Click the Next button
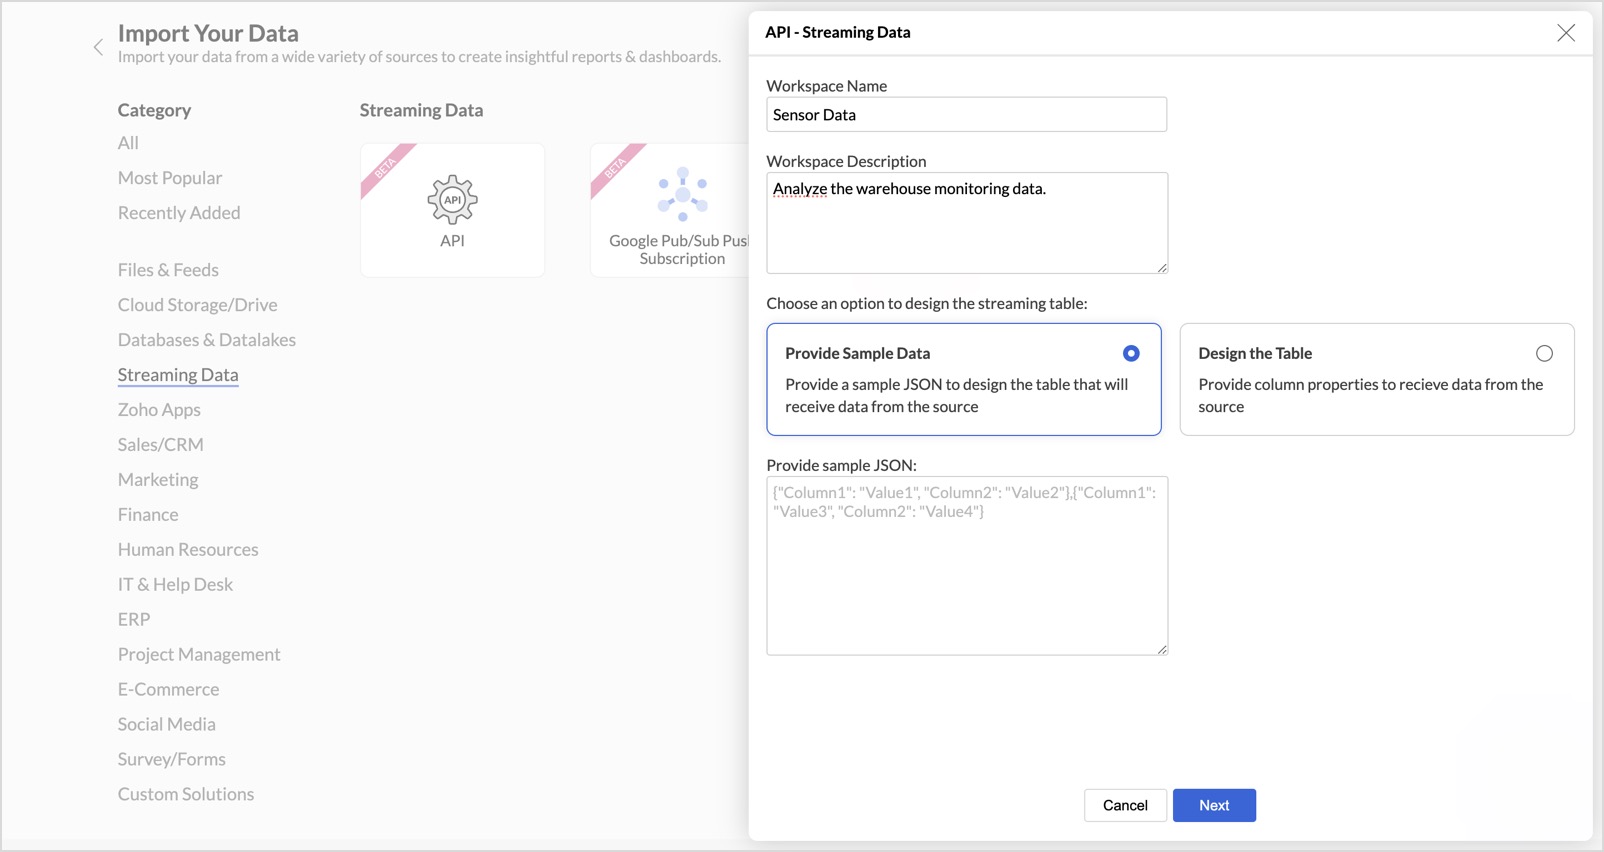The height and width of the screenshot is (852, 1604). [1213, 805]
